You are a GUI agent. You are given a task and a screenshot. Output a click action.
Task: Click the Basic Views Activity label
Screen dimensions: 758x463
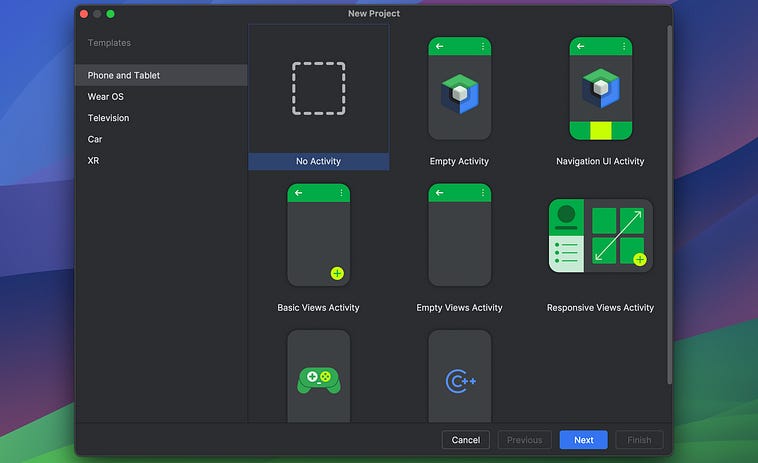coord(318,308)
